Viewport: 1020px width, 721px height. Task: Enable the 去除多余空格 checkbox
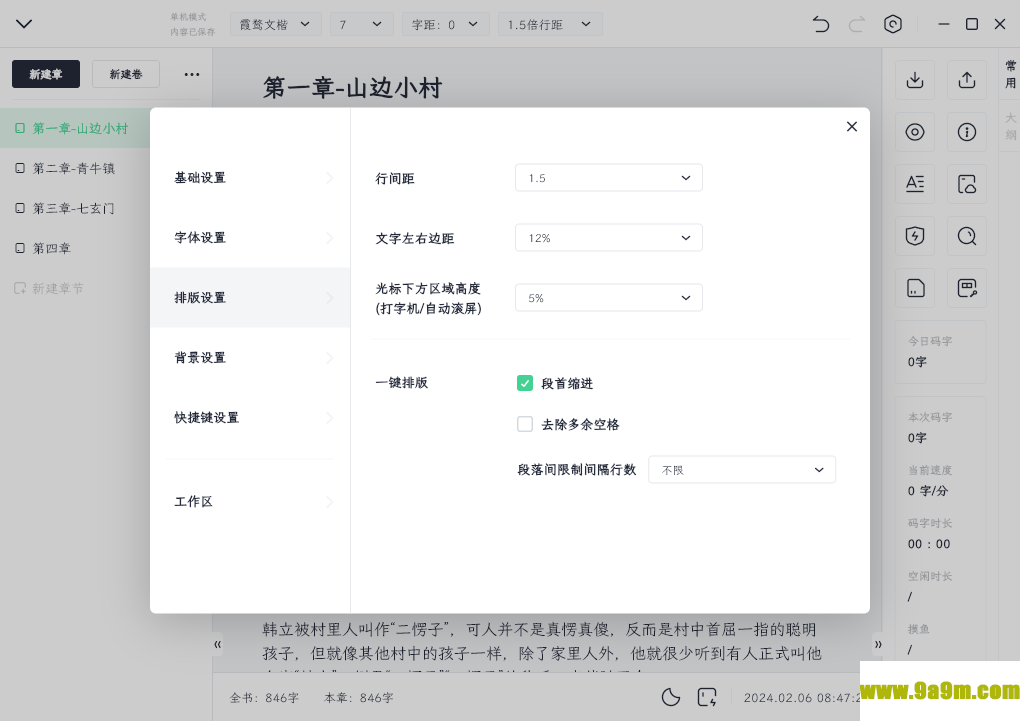coord(525,424)
